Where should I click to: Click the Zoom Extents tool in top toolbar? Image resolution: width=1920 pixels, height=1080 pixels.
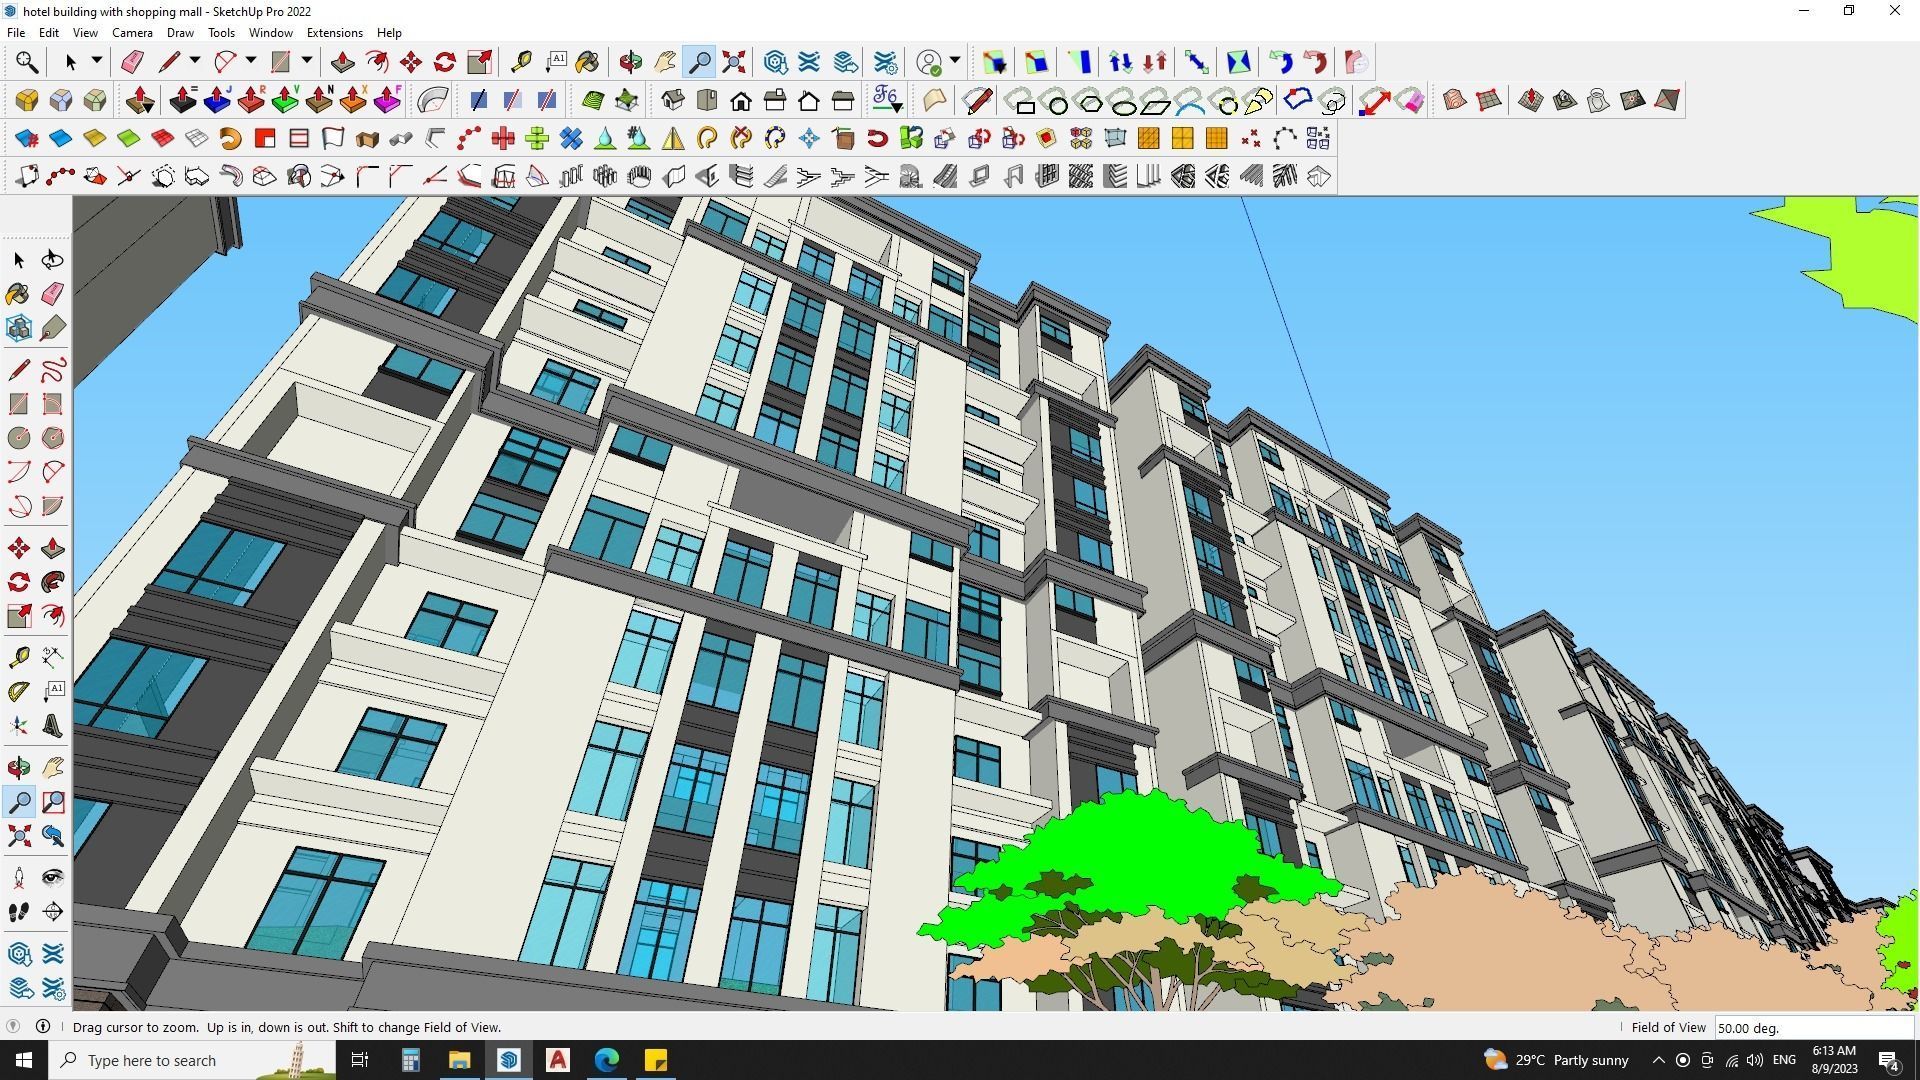point(734,62)
